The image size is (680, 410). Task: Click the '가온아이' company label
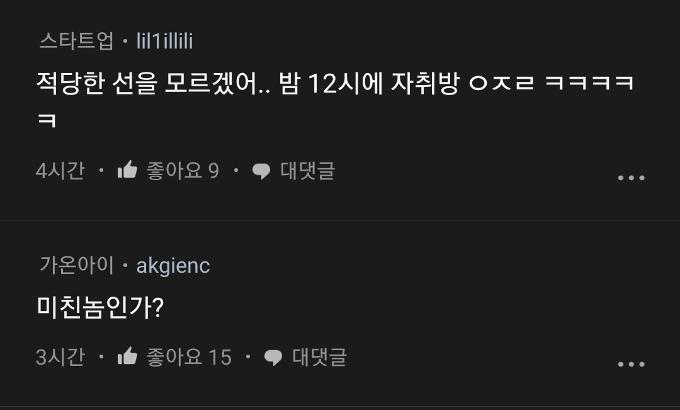(x=76, y=266)
